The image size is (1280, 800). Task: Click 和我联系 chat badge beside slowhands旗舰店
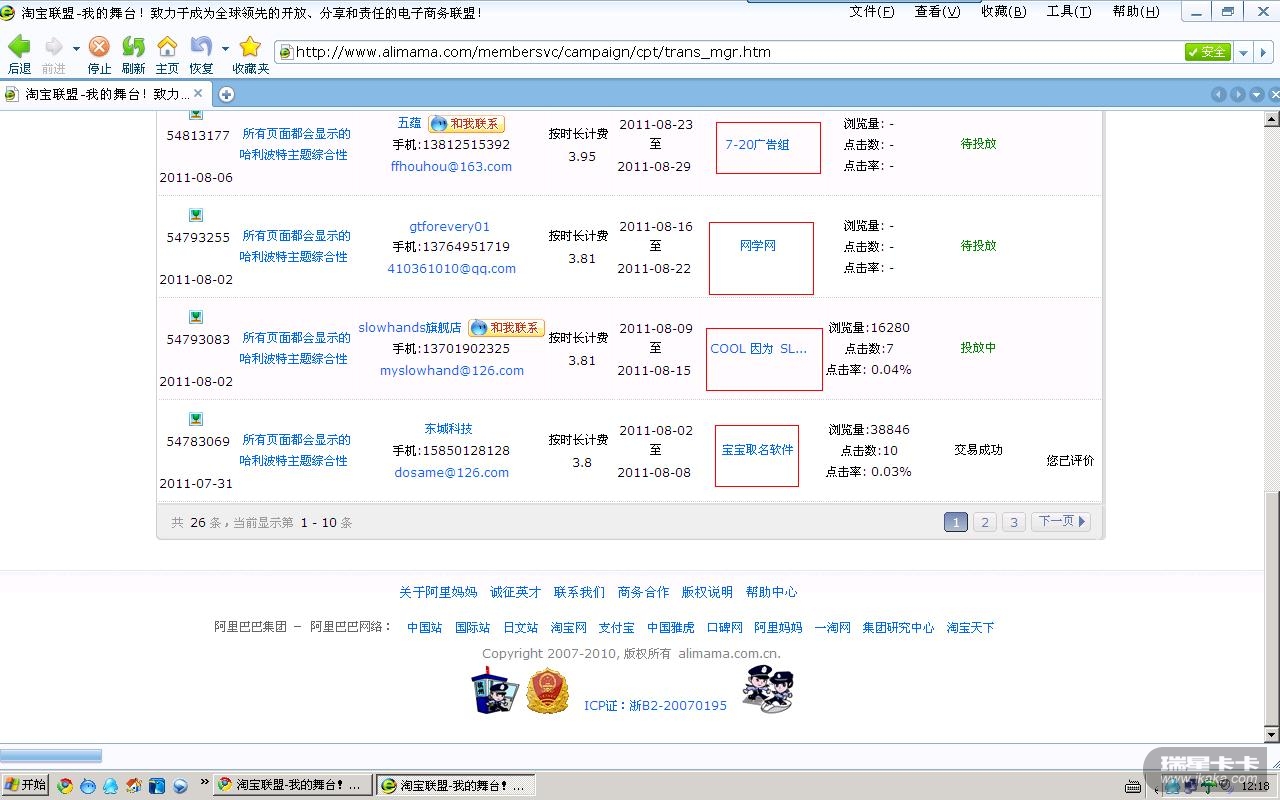pyautogui.click(x=506, y=328)
